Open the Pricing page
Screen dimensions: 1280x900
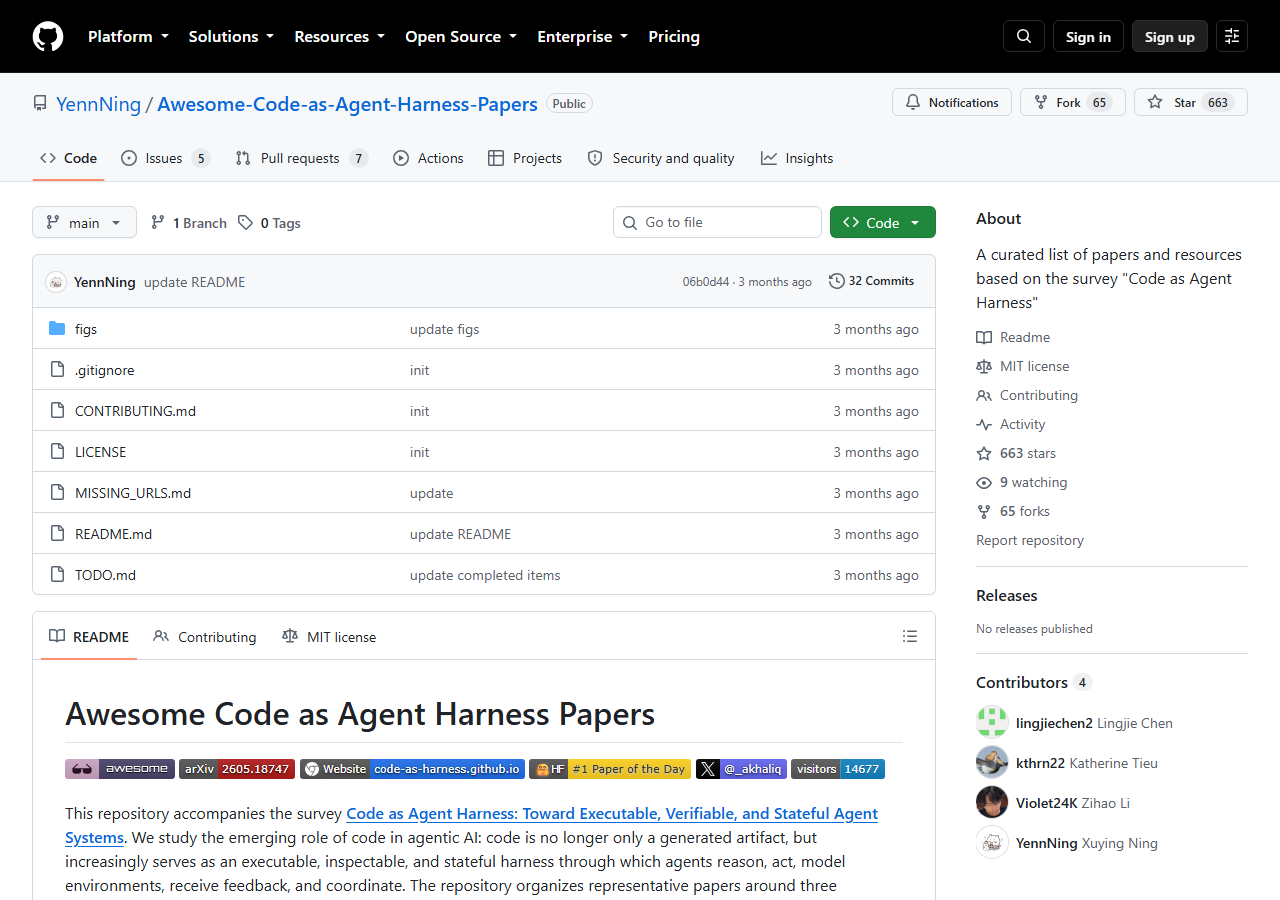[x=674, y=36]
